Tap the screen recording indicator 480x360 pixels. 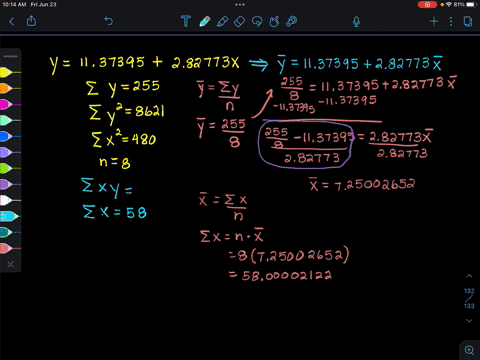tap(427, 5)
